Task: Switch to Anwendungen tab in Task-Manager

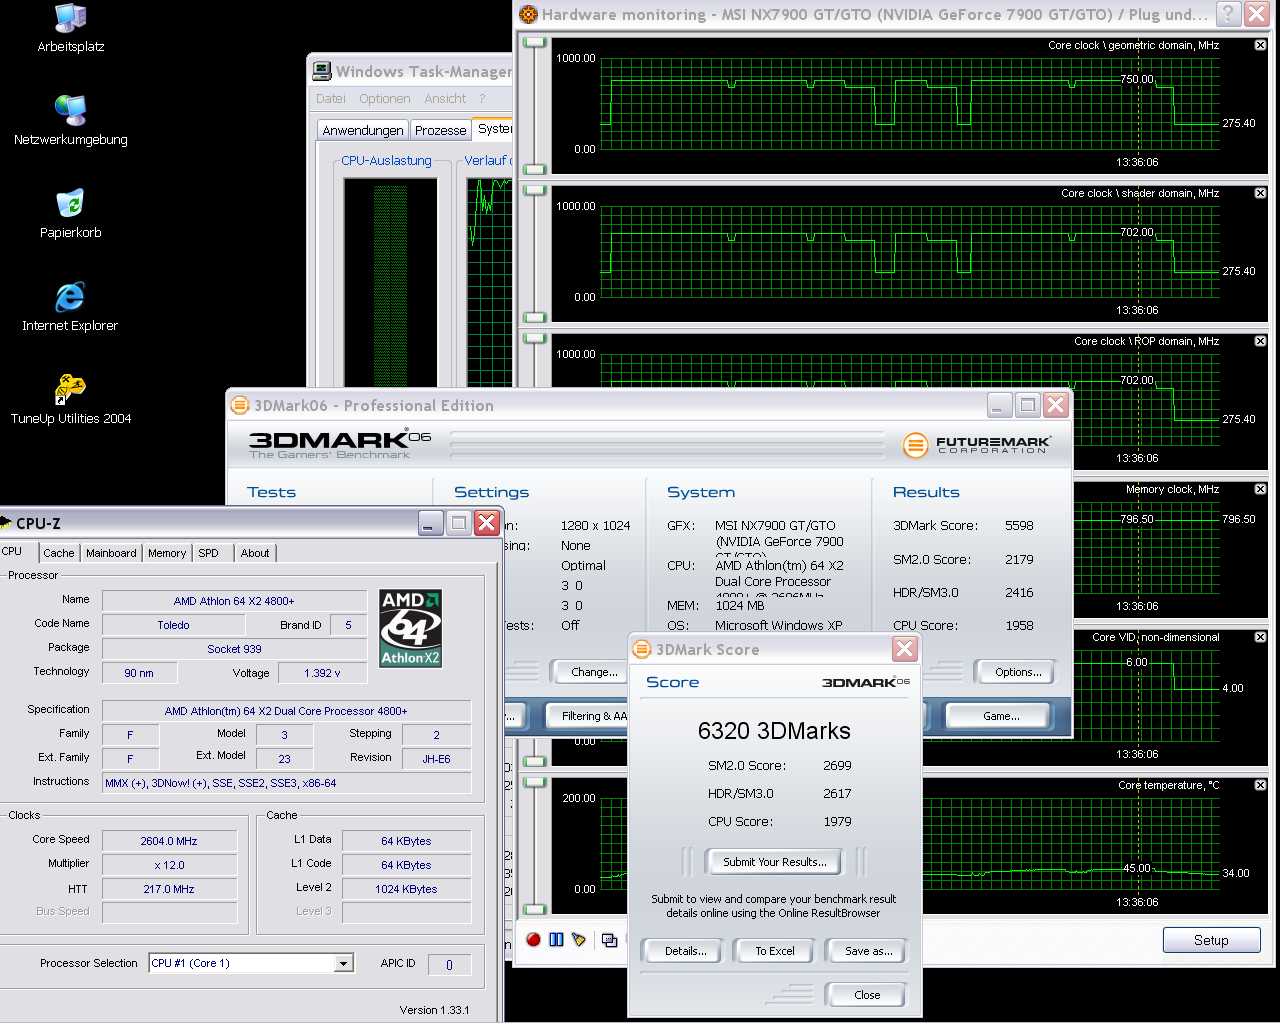Action: 363,130
